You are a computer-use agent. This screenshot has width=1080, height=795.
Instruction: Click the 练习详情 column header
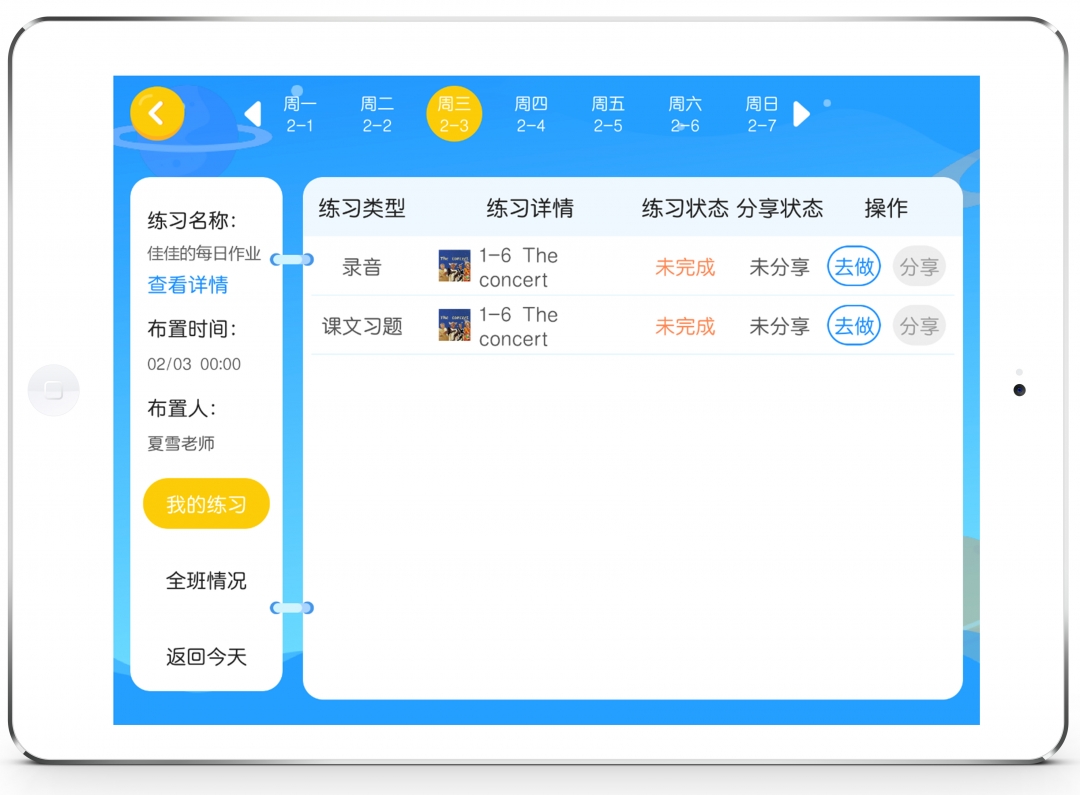(530, 208)
